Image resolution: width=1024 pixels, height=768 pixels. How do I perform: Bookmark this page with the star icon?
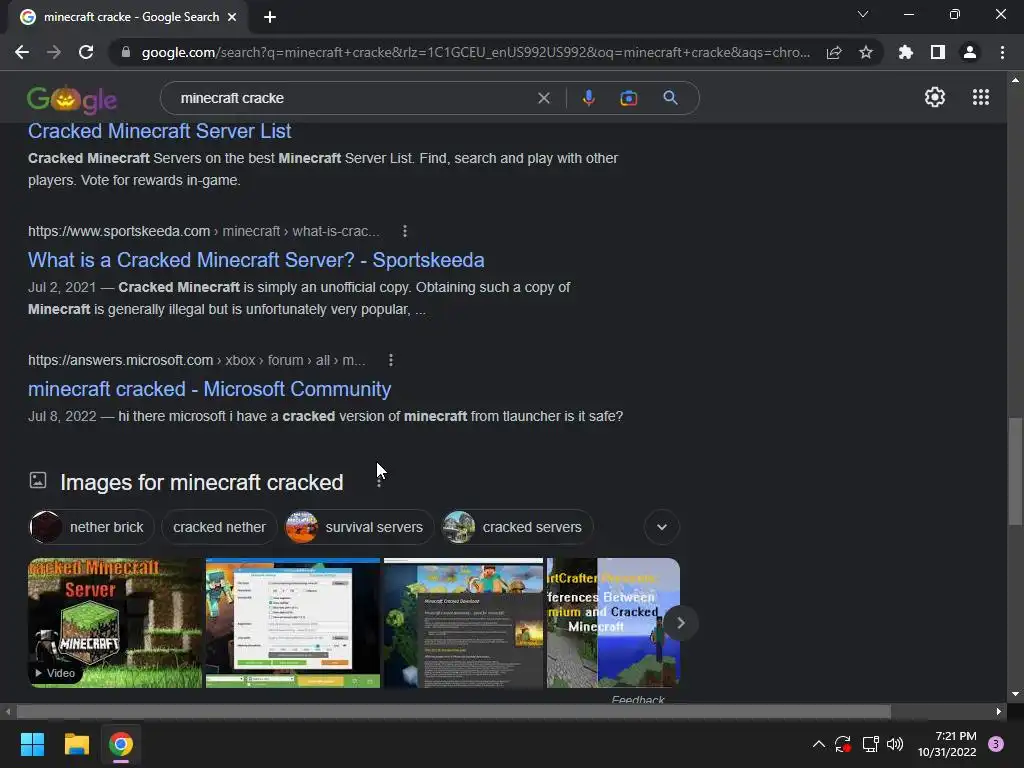[x=866, y=52]
